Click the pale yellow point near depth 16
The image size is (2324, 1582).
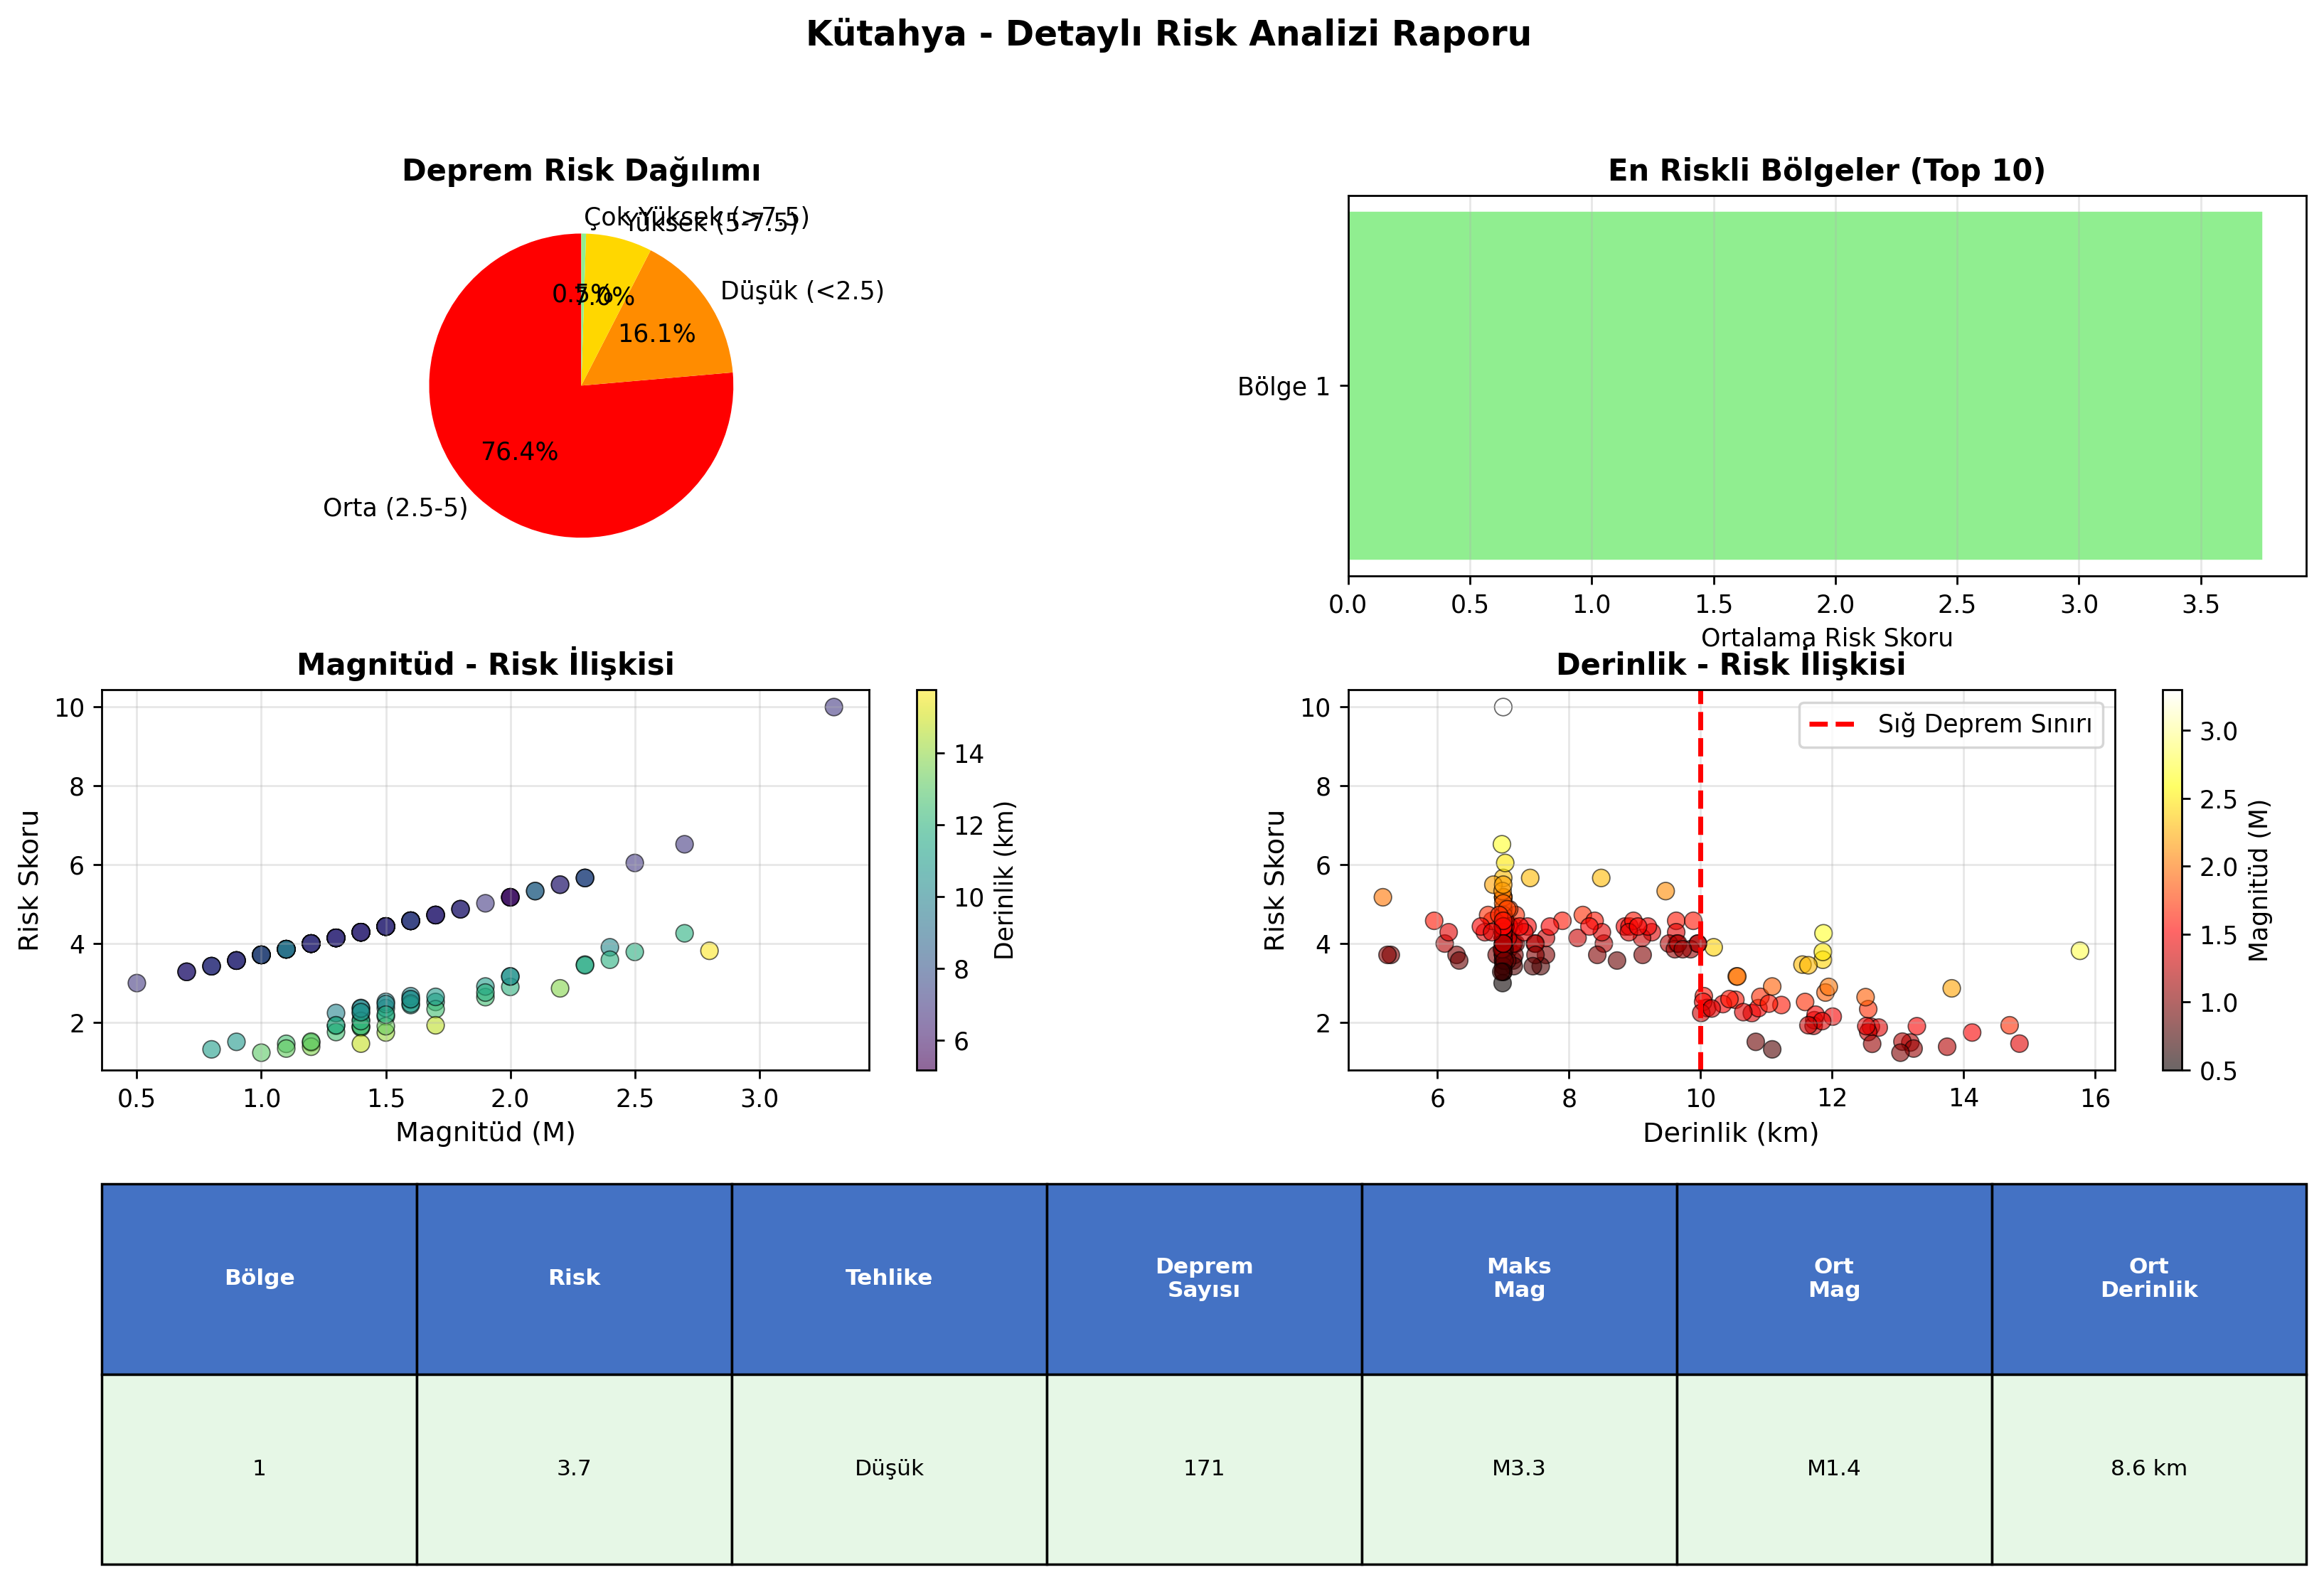coord(2080,950)
